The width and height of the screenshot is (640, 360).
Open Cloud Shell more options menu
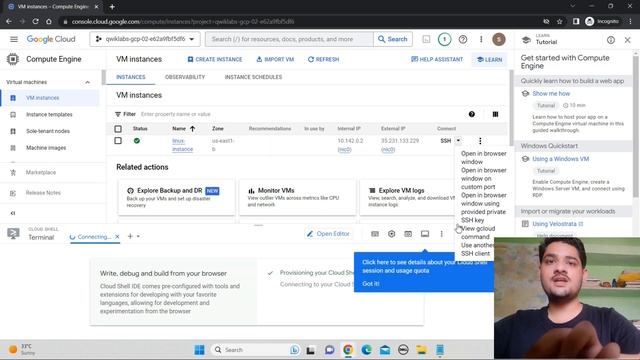click(441, 234)
